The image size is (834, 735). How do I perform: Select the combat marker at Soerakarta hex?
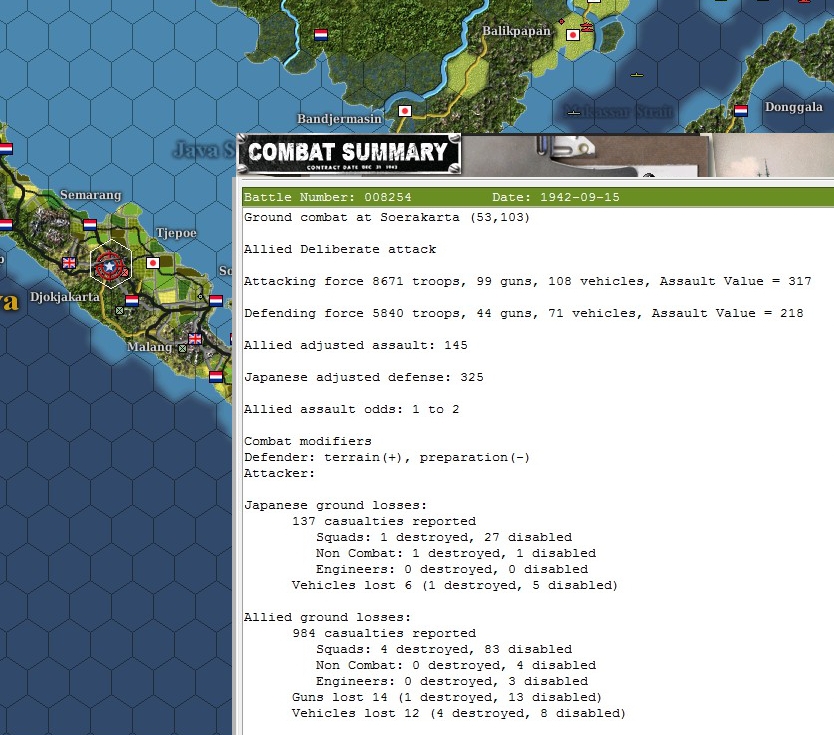point(110,265)
